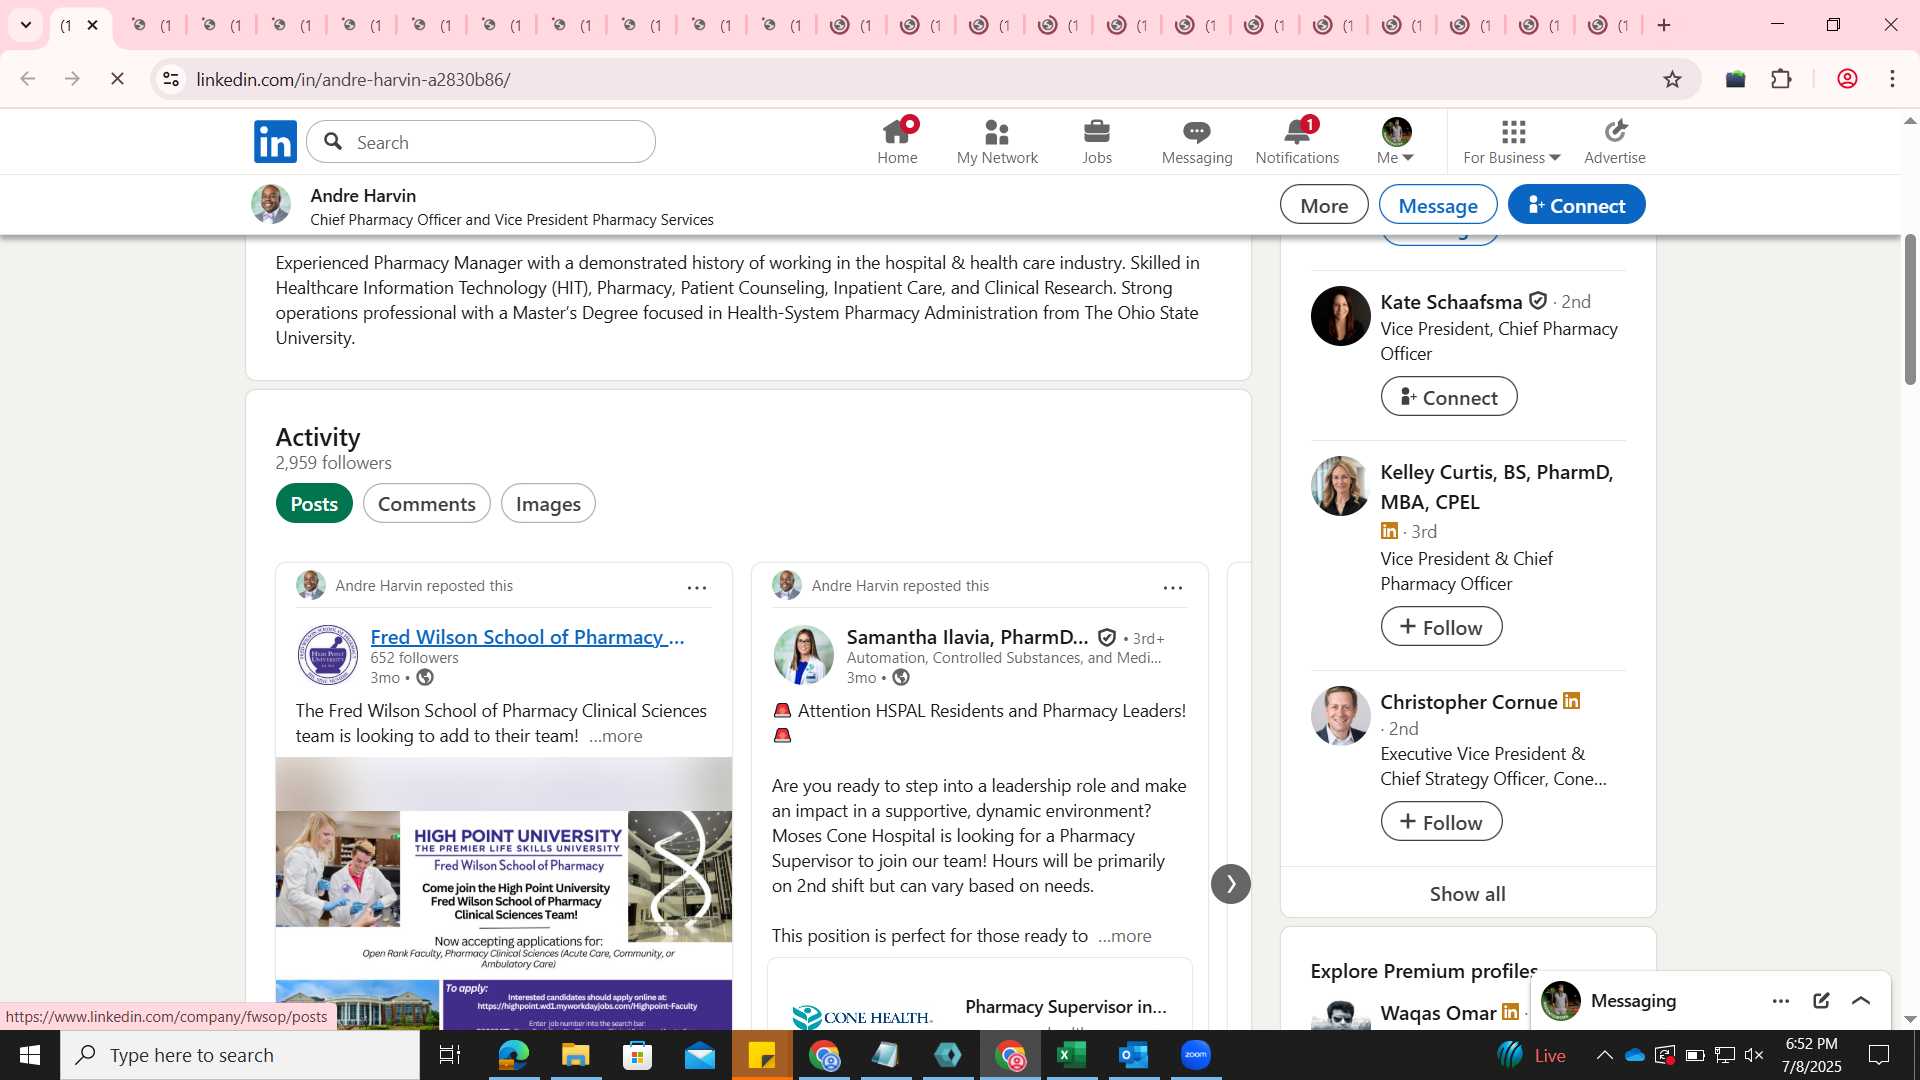Viewport: 1920px width, 1080px height.
Task: Open Fred Wilson School of Pharmacy page link
Action: (527, 637)
